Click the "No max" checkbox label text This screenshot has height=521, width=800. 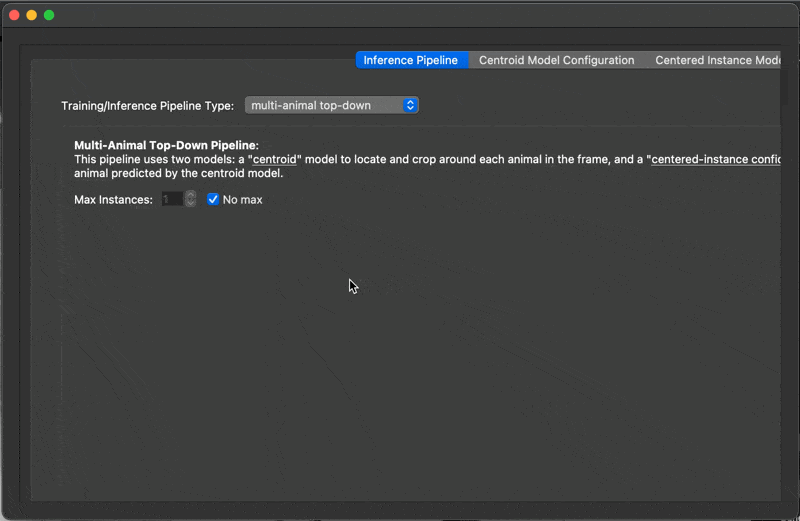242,200
